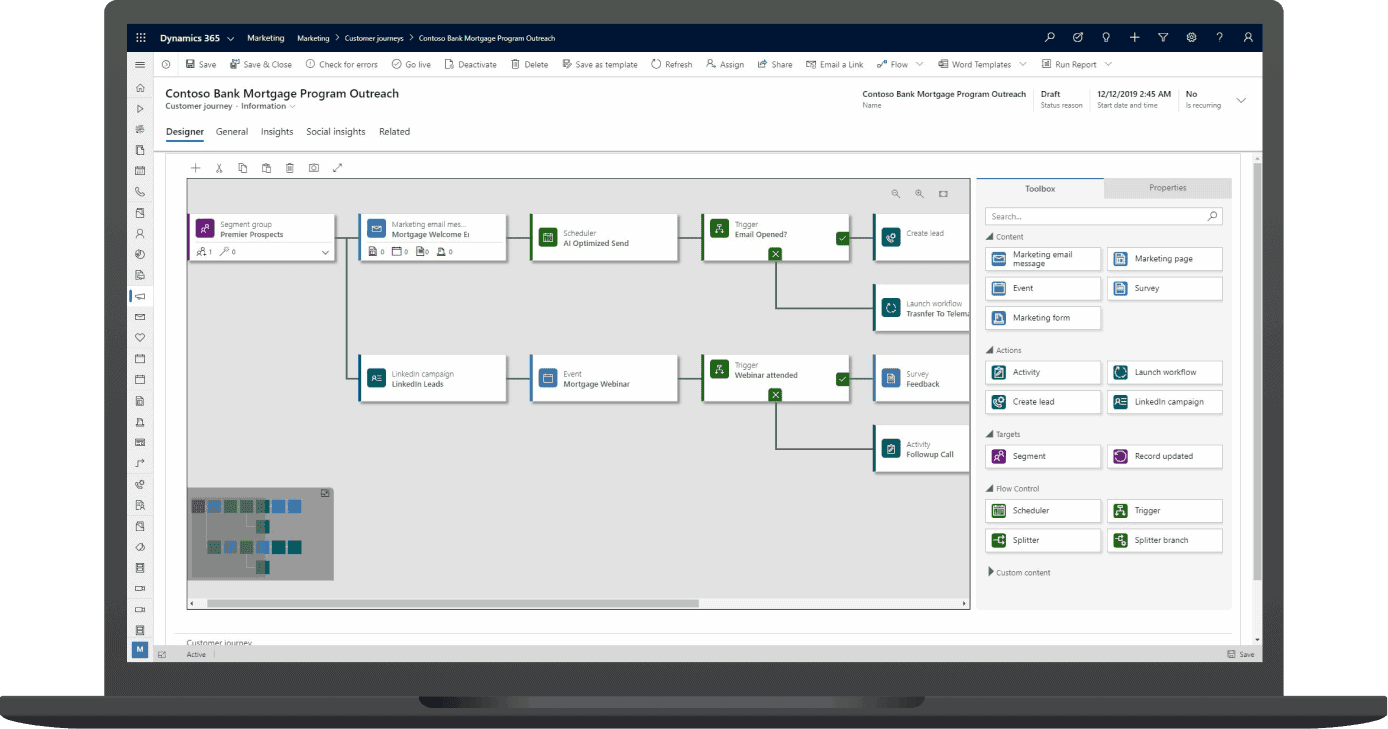
Task: Collapse the minimap using its corner icon
Action: (x=325, y=493)
